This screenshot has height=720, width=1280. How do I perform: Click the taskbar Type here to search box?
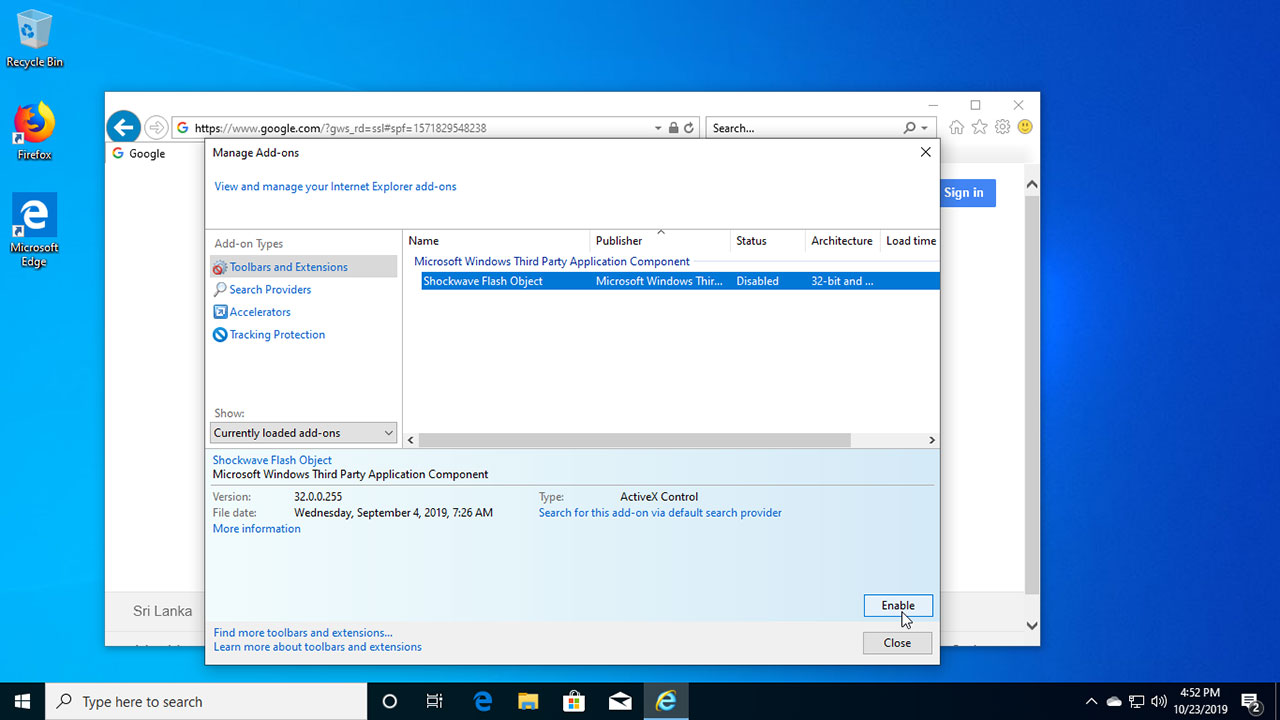(206, 701)
